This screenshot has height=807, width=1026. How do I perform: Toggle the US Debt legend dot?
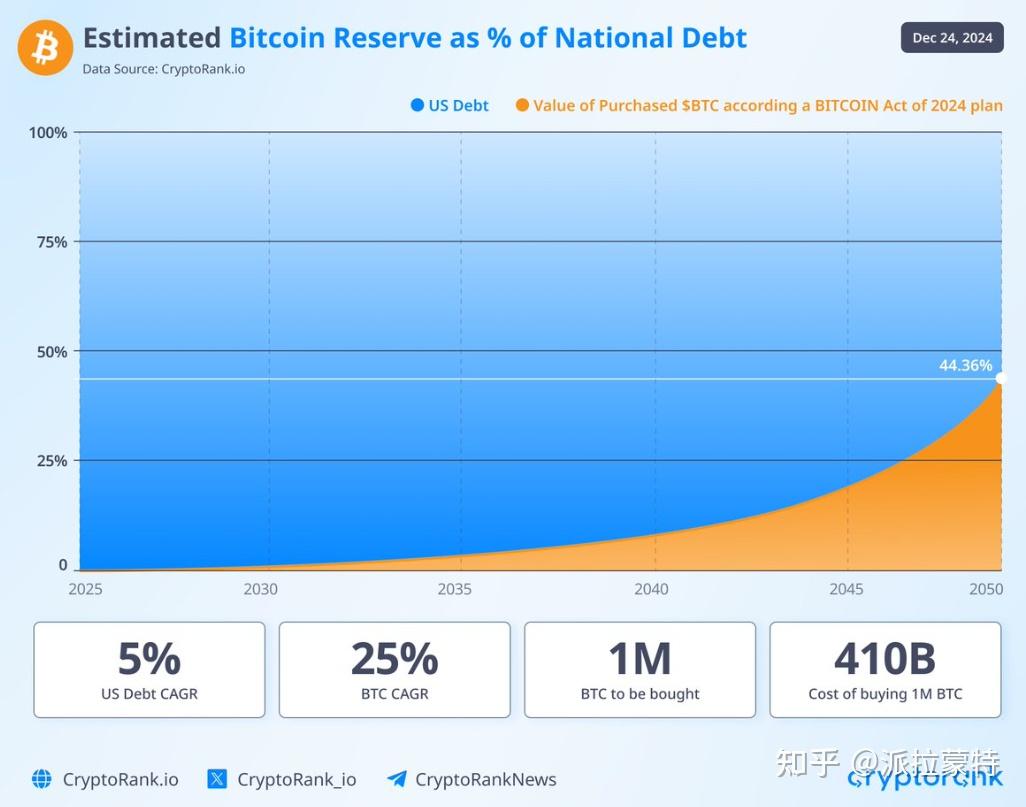tap(417, 105)
